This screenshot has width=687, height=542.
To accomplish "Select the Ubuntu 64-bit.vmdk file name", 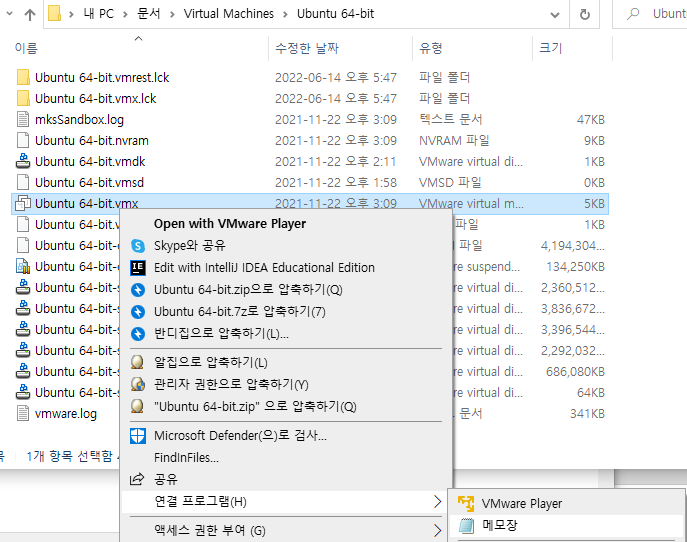I will pos(90,162).
